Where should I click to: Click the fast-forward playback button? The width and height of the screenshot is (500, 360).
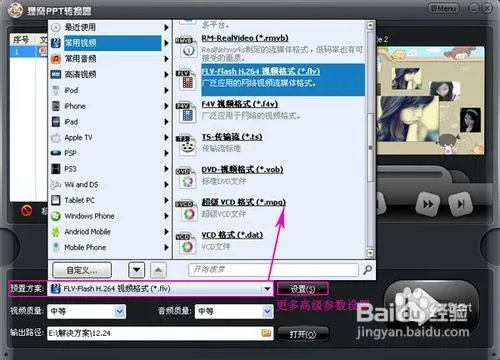(x=428, y=204)
